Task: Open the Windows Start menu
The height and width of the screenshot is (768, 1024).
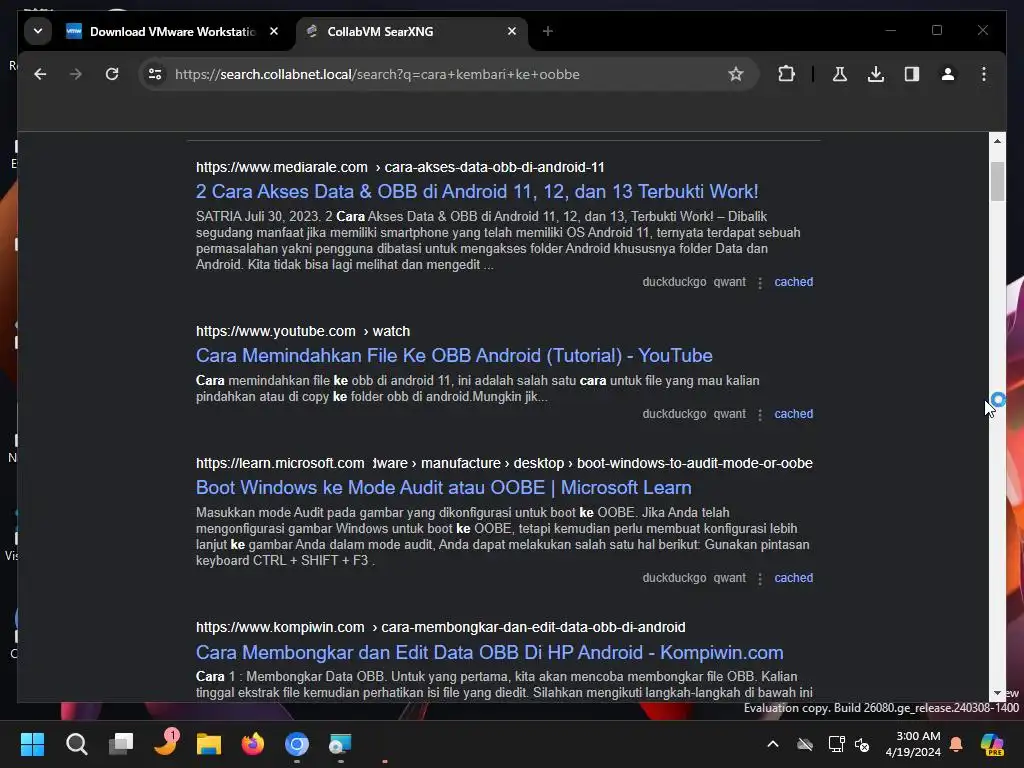Action: pyautogui.click(x=33, y=744)
